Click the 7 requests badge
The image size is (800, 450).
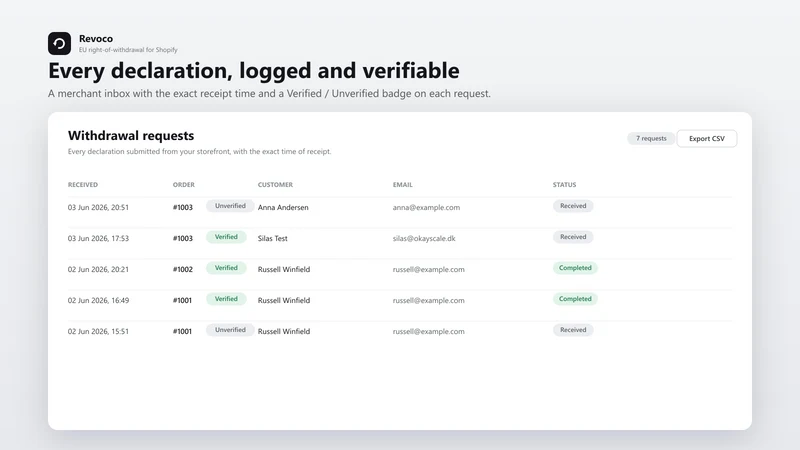point(651,138)
